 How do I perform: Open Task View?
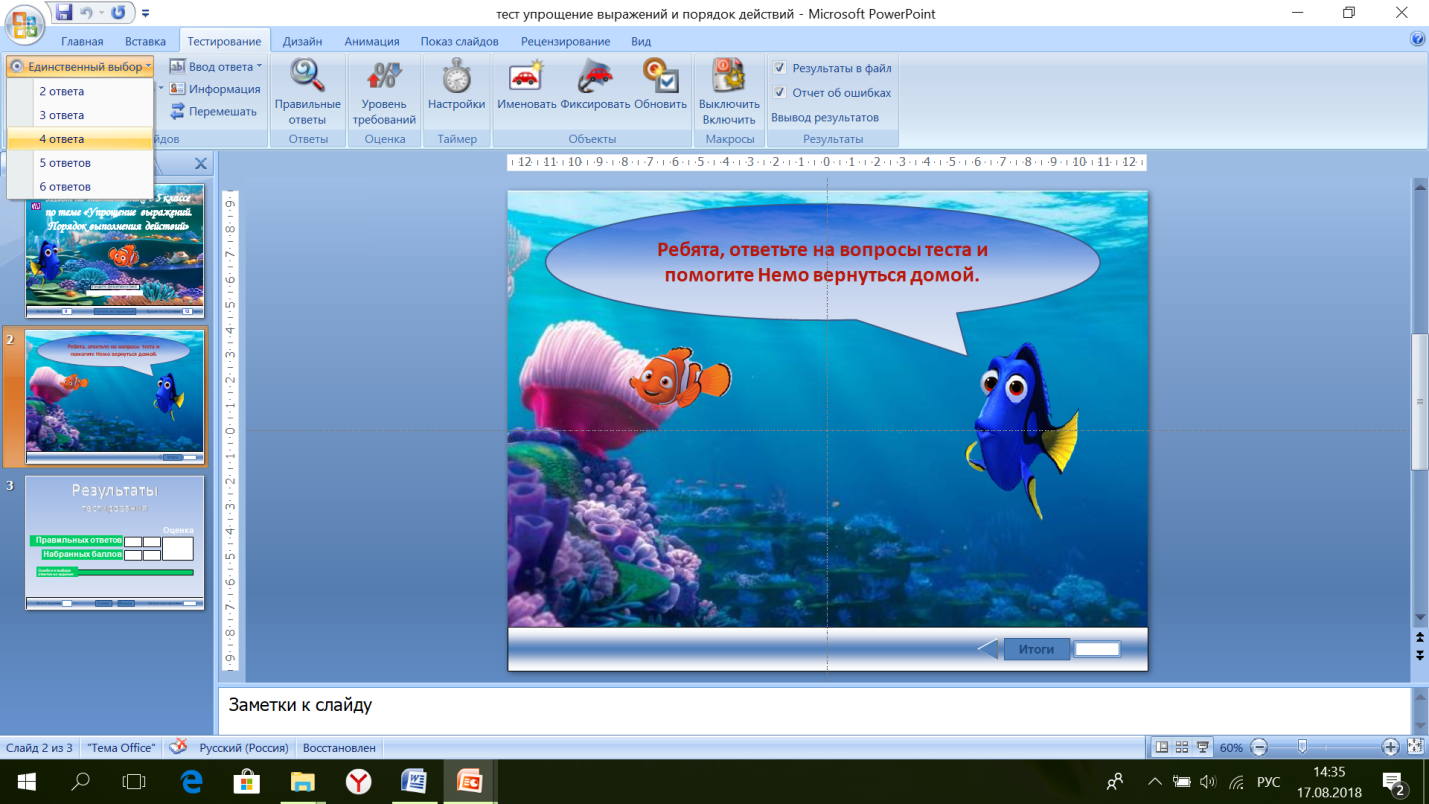tap(134, 781)
